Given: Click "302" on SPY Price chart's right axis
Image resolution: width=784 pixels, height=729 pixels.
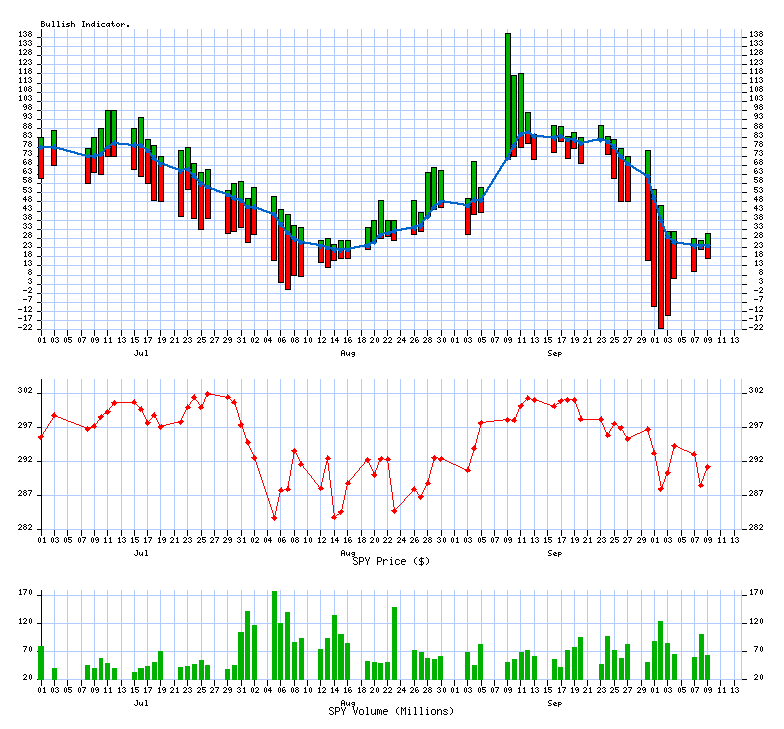Looking at the screenshot, I should point(757,392).
